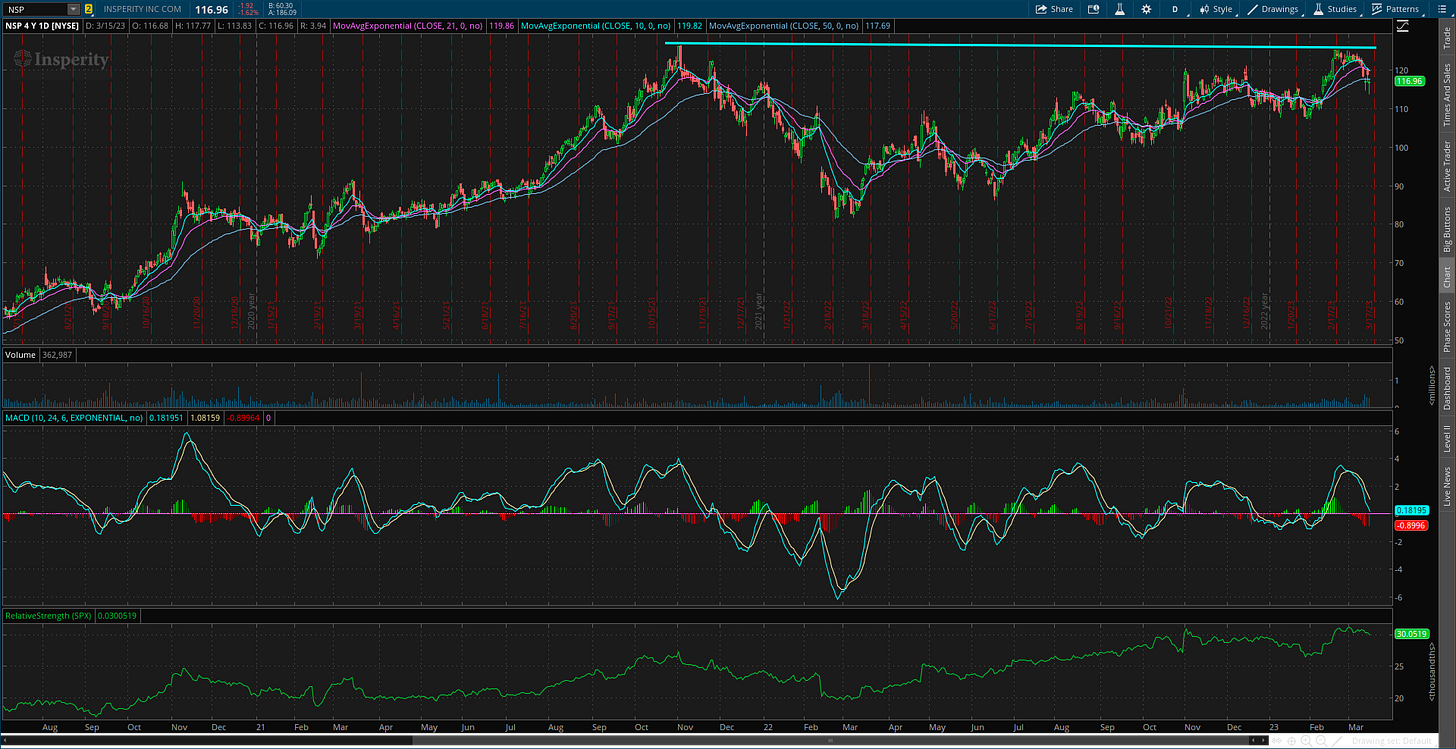Click the MACD (10, 24, 6, EXPONENTIAL) label
The image size is (1456, 749).
pos(74,417)
